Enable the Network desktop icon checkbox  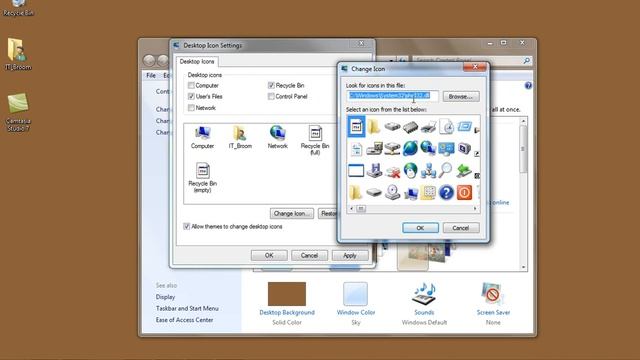[191, 108]
